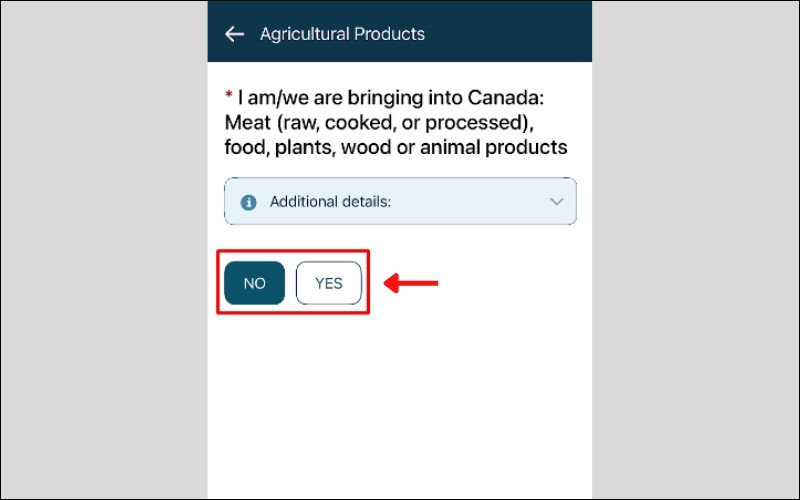This screenshot has width=800, height=500.
Task: Click the word "Meat" in the question
Action: [x=246, y=123]
